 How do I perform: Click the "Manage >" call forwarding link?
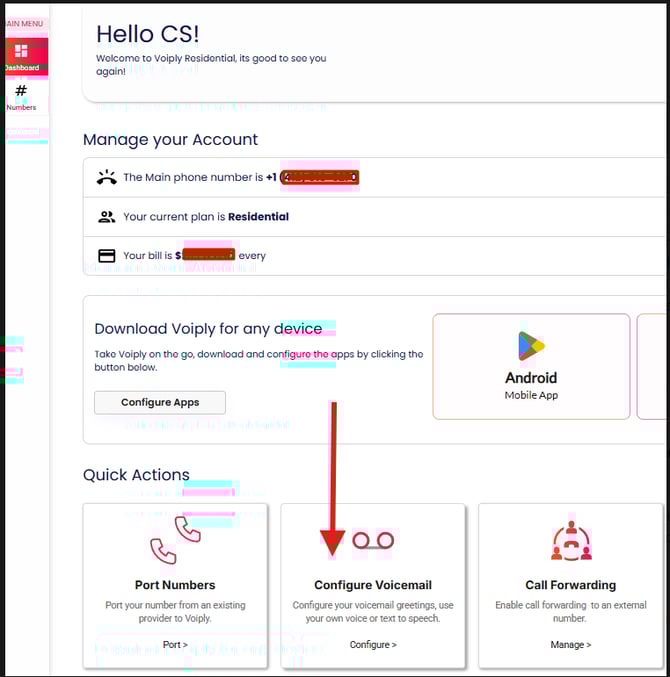point(571,645)
